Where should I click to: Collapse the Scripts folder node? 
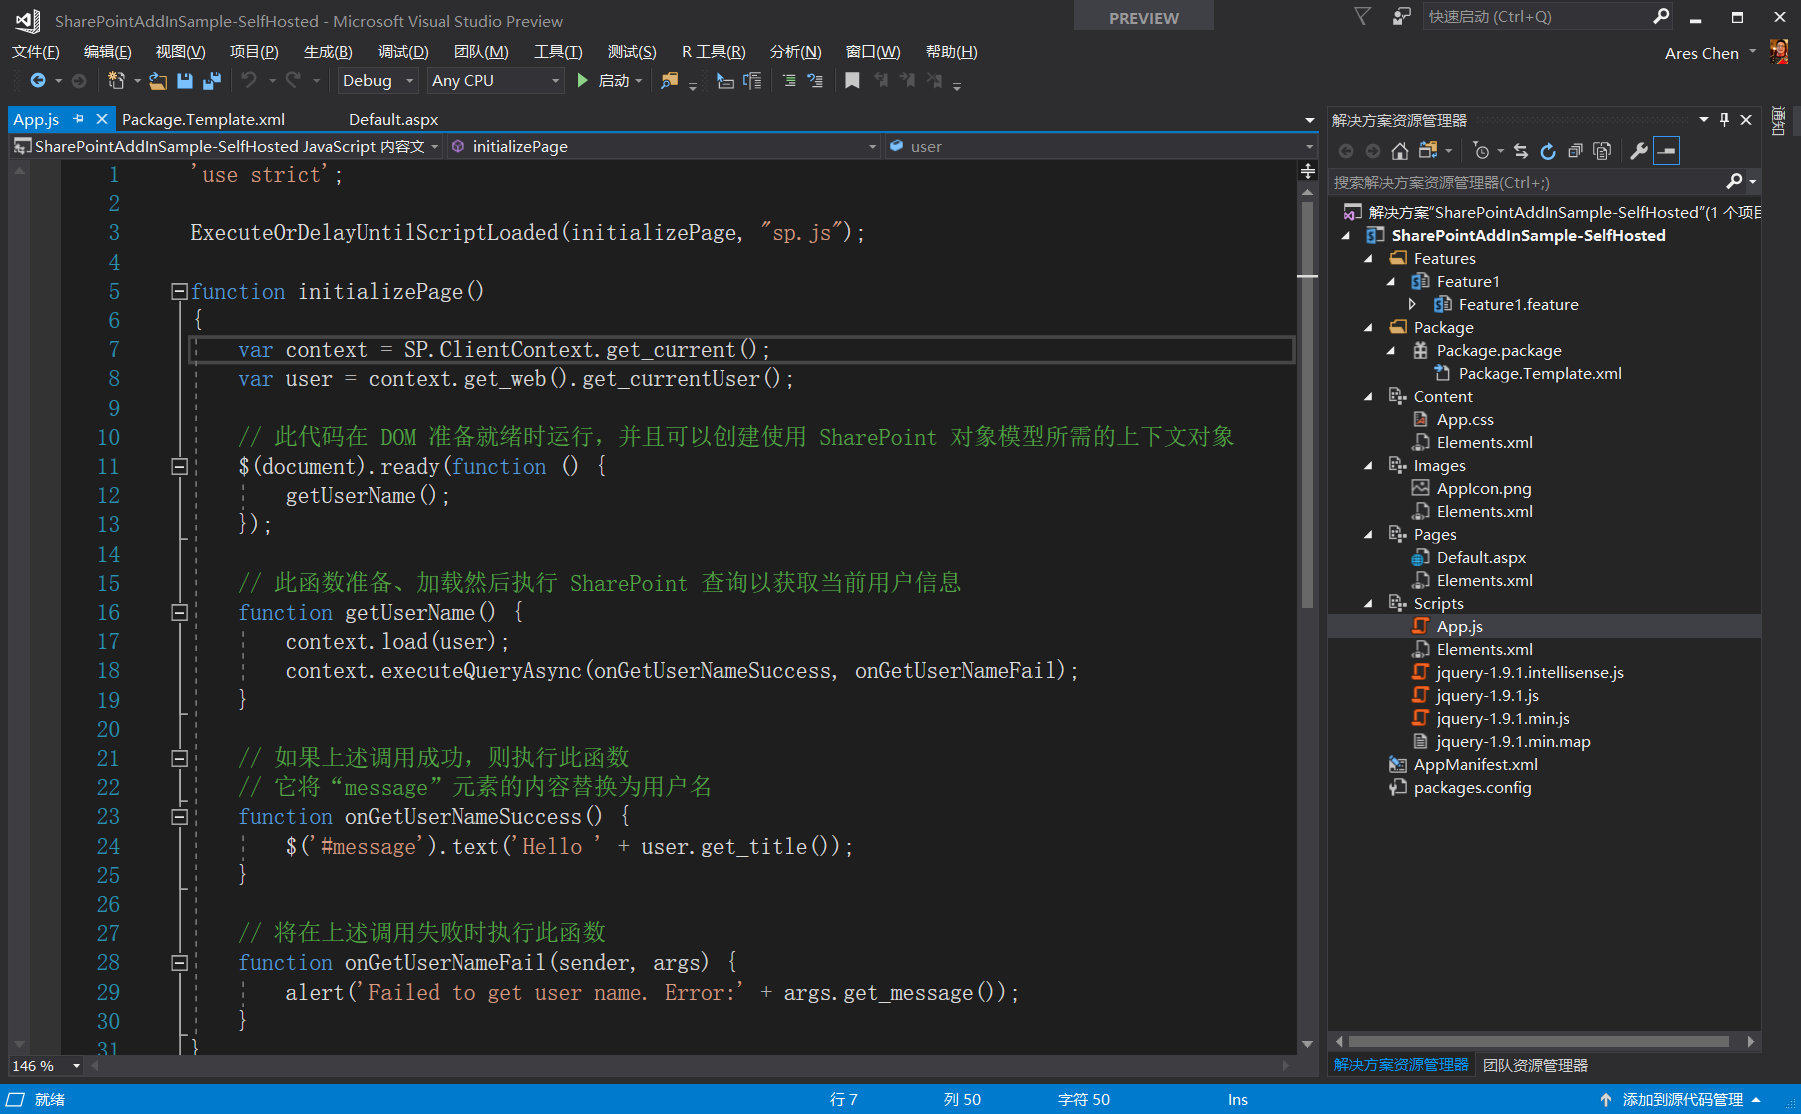[1370, 603]
